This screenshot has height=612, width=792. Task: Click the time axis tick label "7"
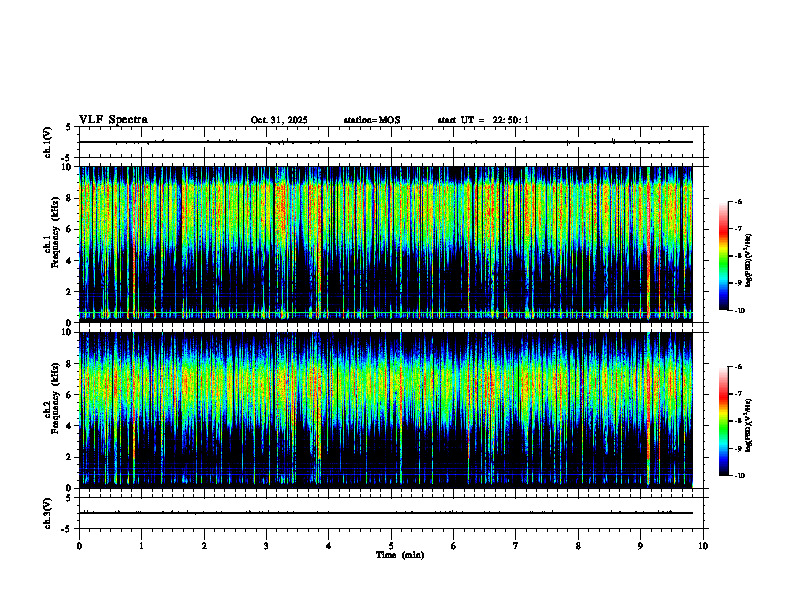(x=516, y=546)
